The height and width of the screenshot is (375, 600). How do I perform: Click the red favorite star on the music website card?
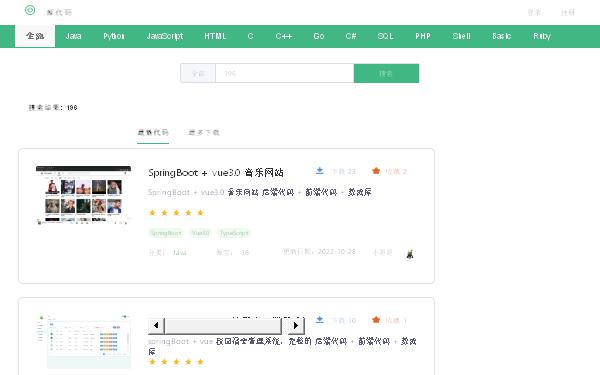tap(376, 171)
